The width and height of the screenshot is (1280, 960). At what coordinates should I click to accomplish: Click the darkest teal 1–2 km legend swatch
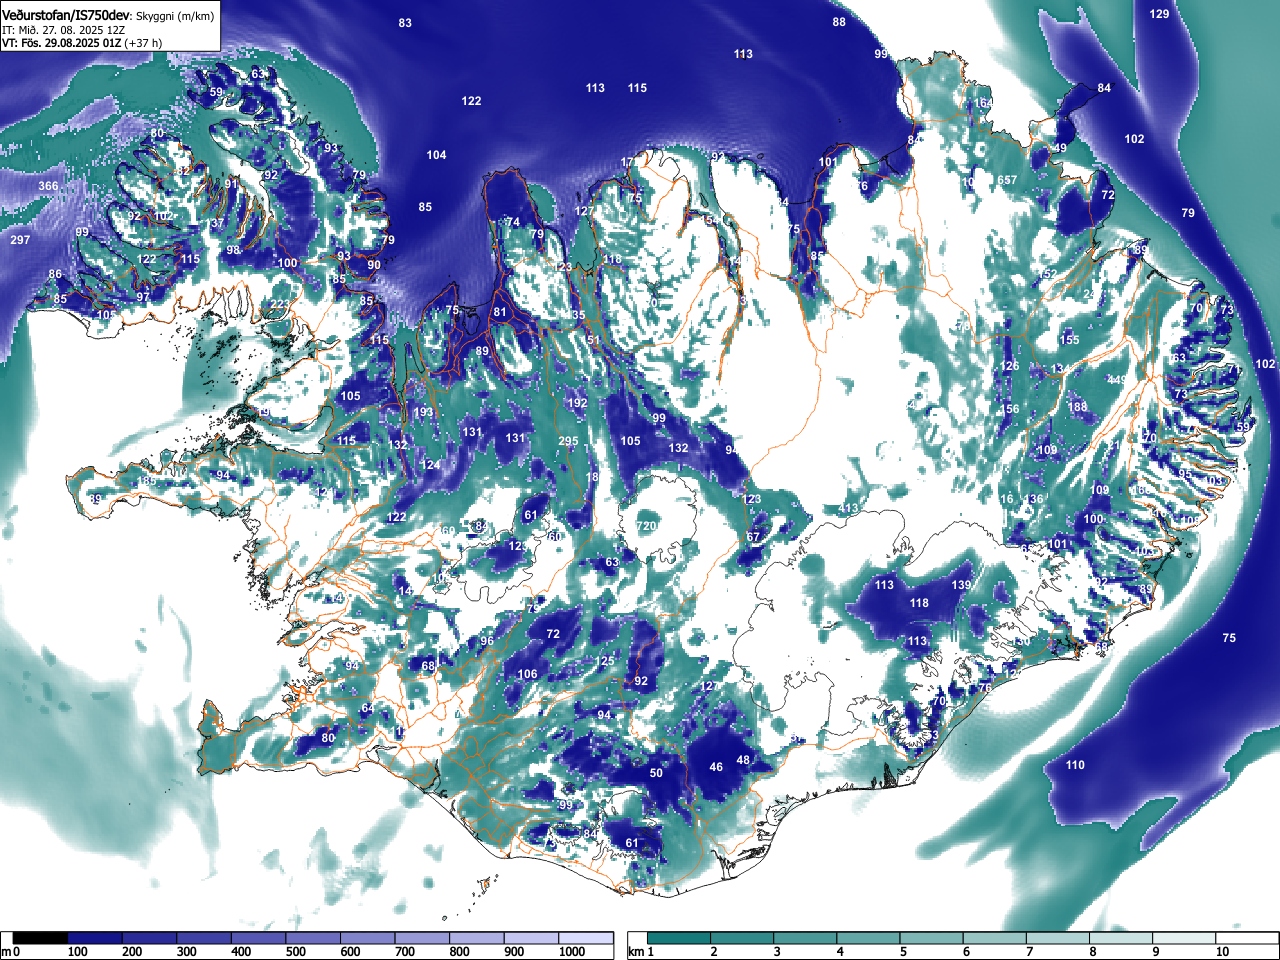tap(681, 938)
